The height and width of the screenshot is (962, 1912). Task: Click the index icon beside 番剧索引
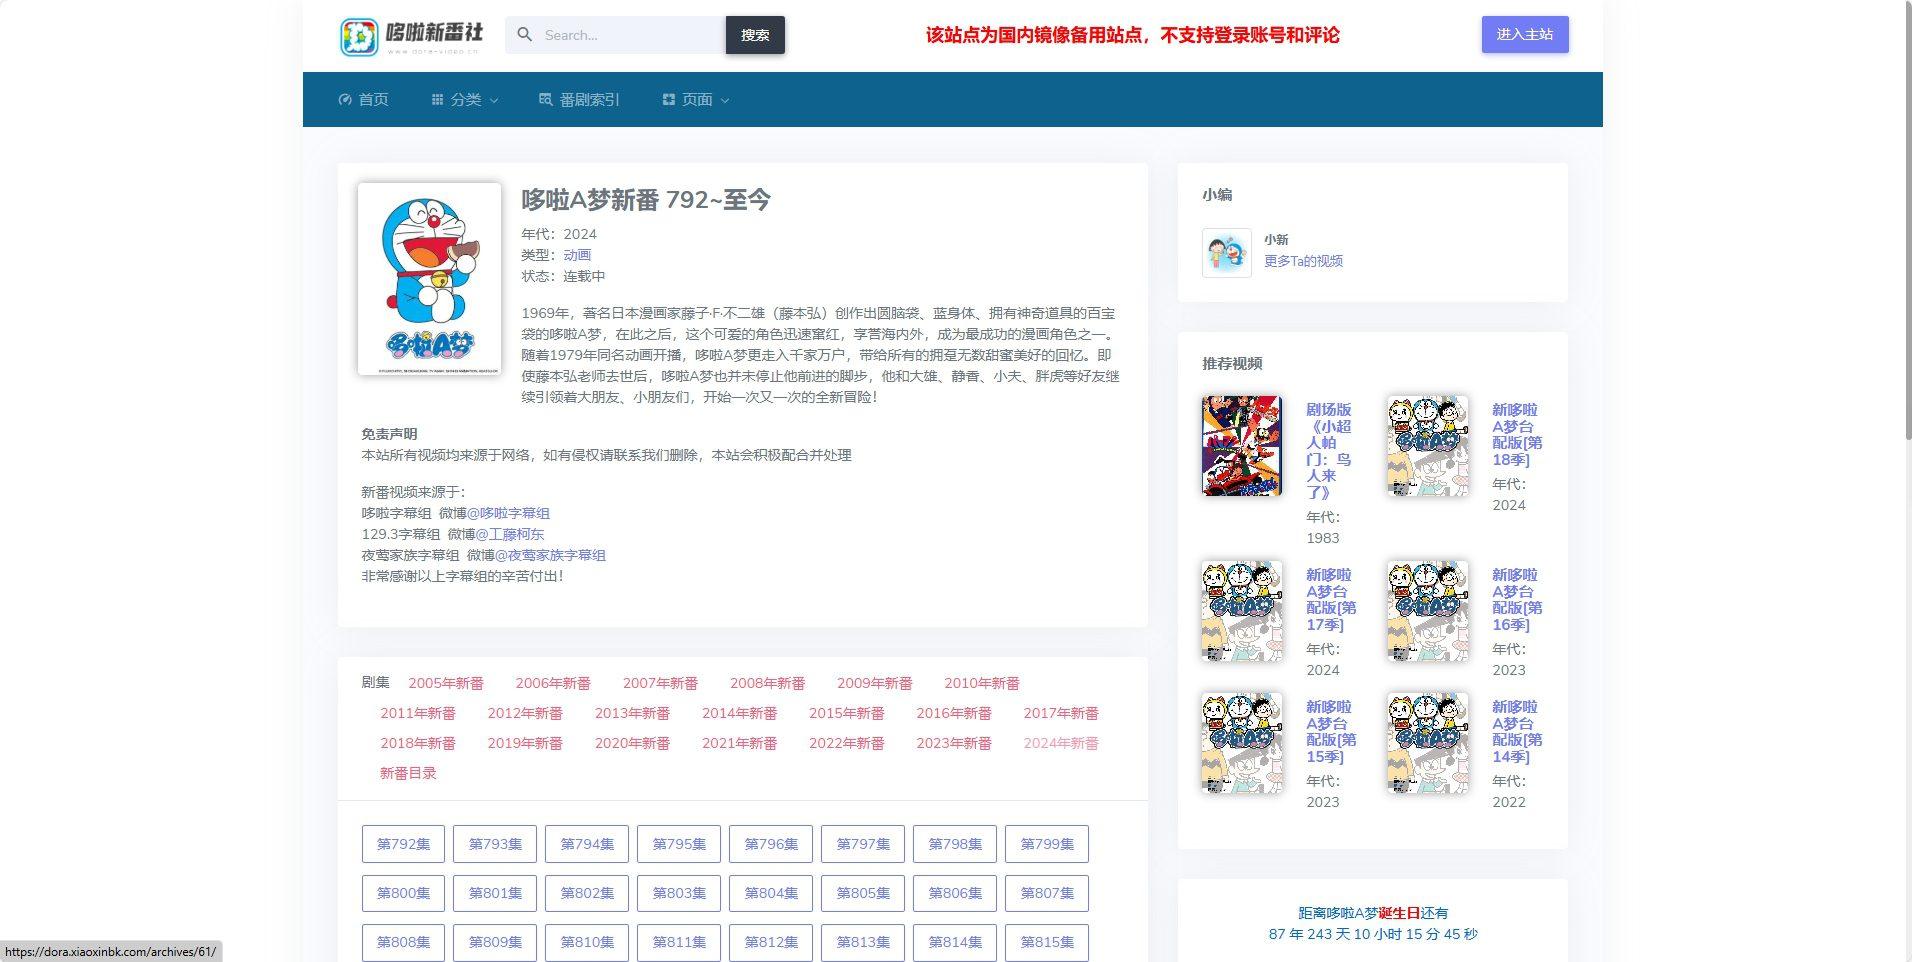(544, 99)
